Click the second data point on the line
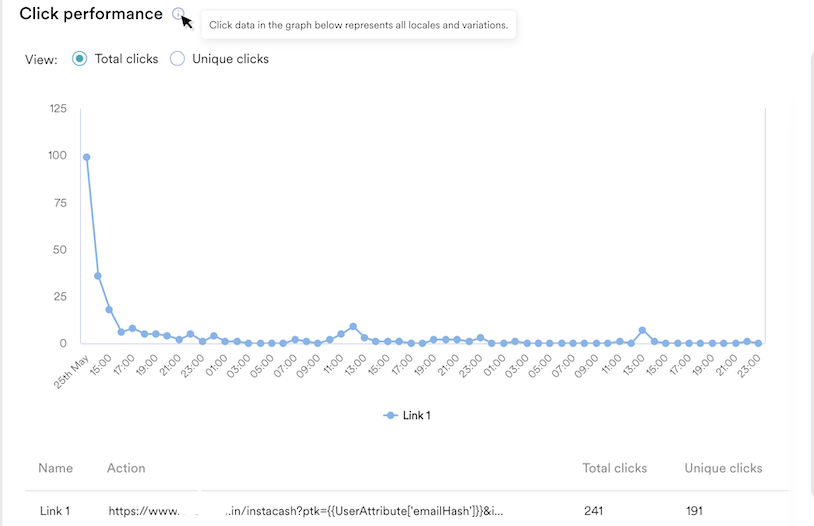Image resolution: width=814 pixels, height=526 pixels. coord(98,276)
